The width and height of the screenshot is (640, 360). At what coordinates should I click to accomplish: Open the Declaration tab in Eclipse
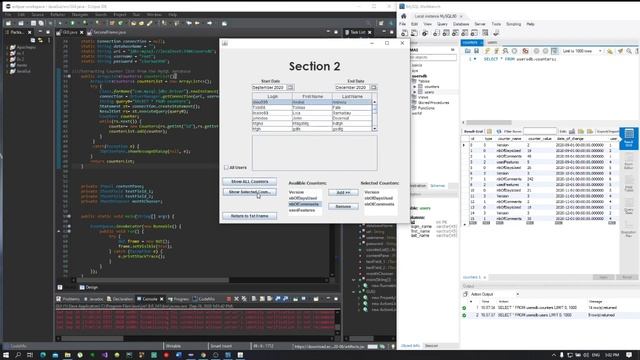(x=120, y=299)
